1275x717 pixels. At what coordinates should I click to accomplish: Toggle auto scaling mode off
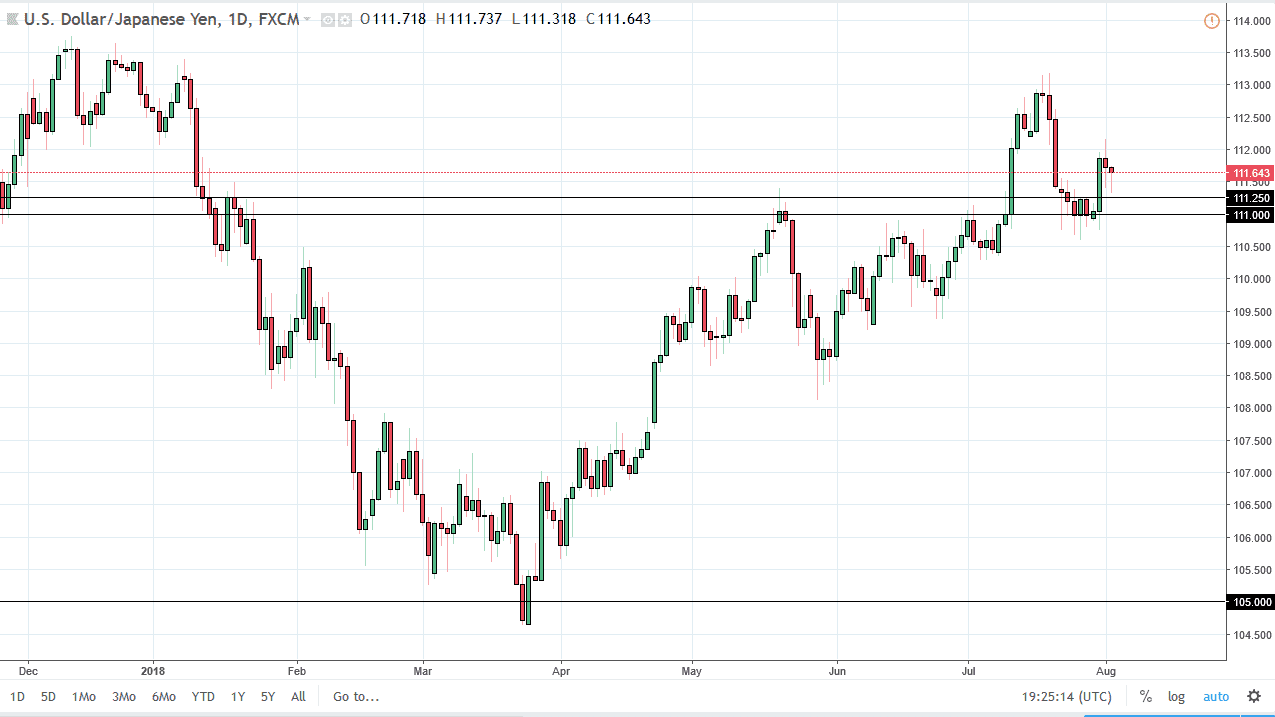coord(1216,696)
